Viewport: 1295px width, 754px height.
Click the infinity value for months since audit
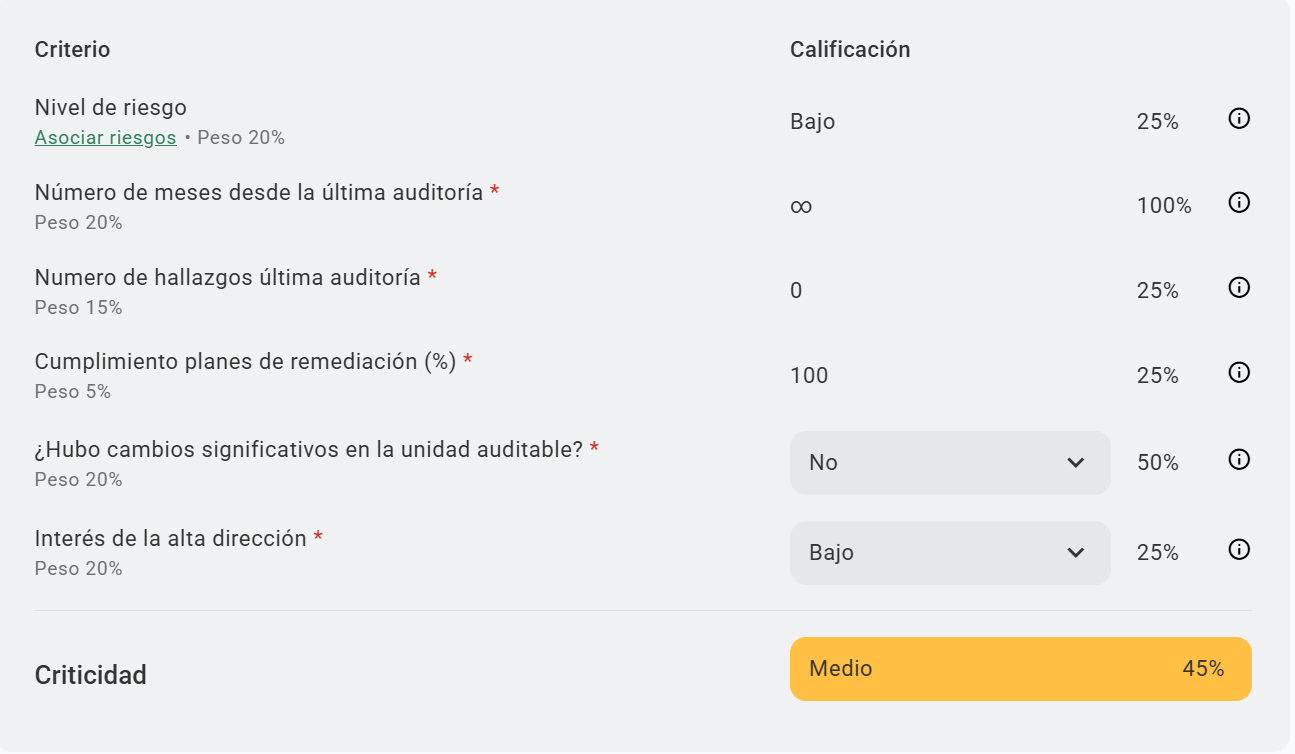(x=801, y=207)
